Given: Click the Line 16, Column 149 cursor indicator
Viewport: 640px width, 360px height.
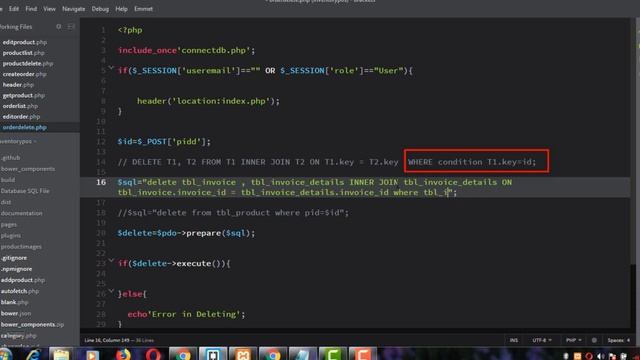Looking at the screenshot, I should tap(108, 340).
